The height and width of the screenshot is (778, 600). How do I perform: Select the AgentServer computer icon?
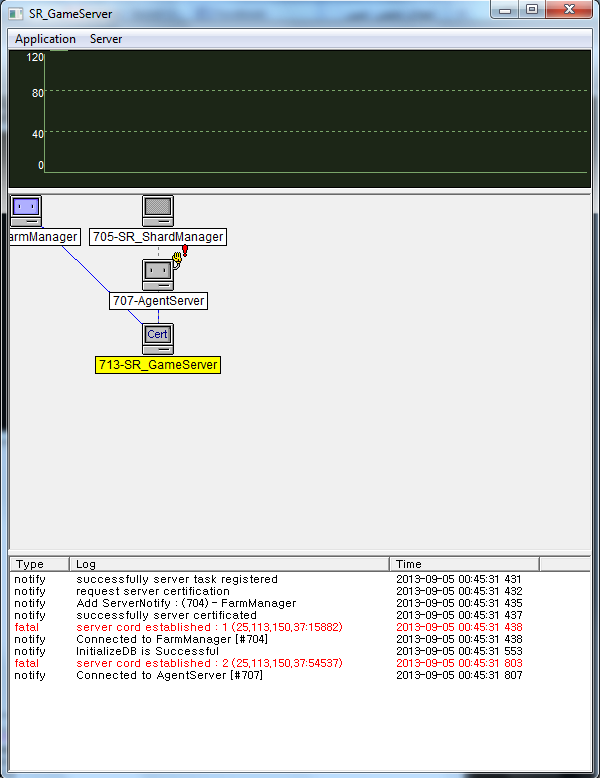click(158, 275)
